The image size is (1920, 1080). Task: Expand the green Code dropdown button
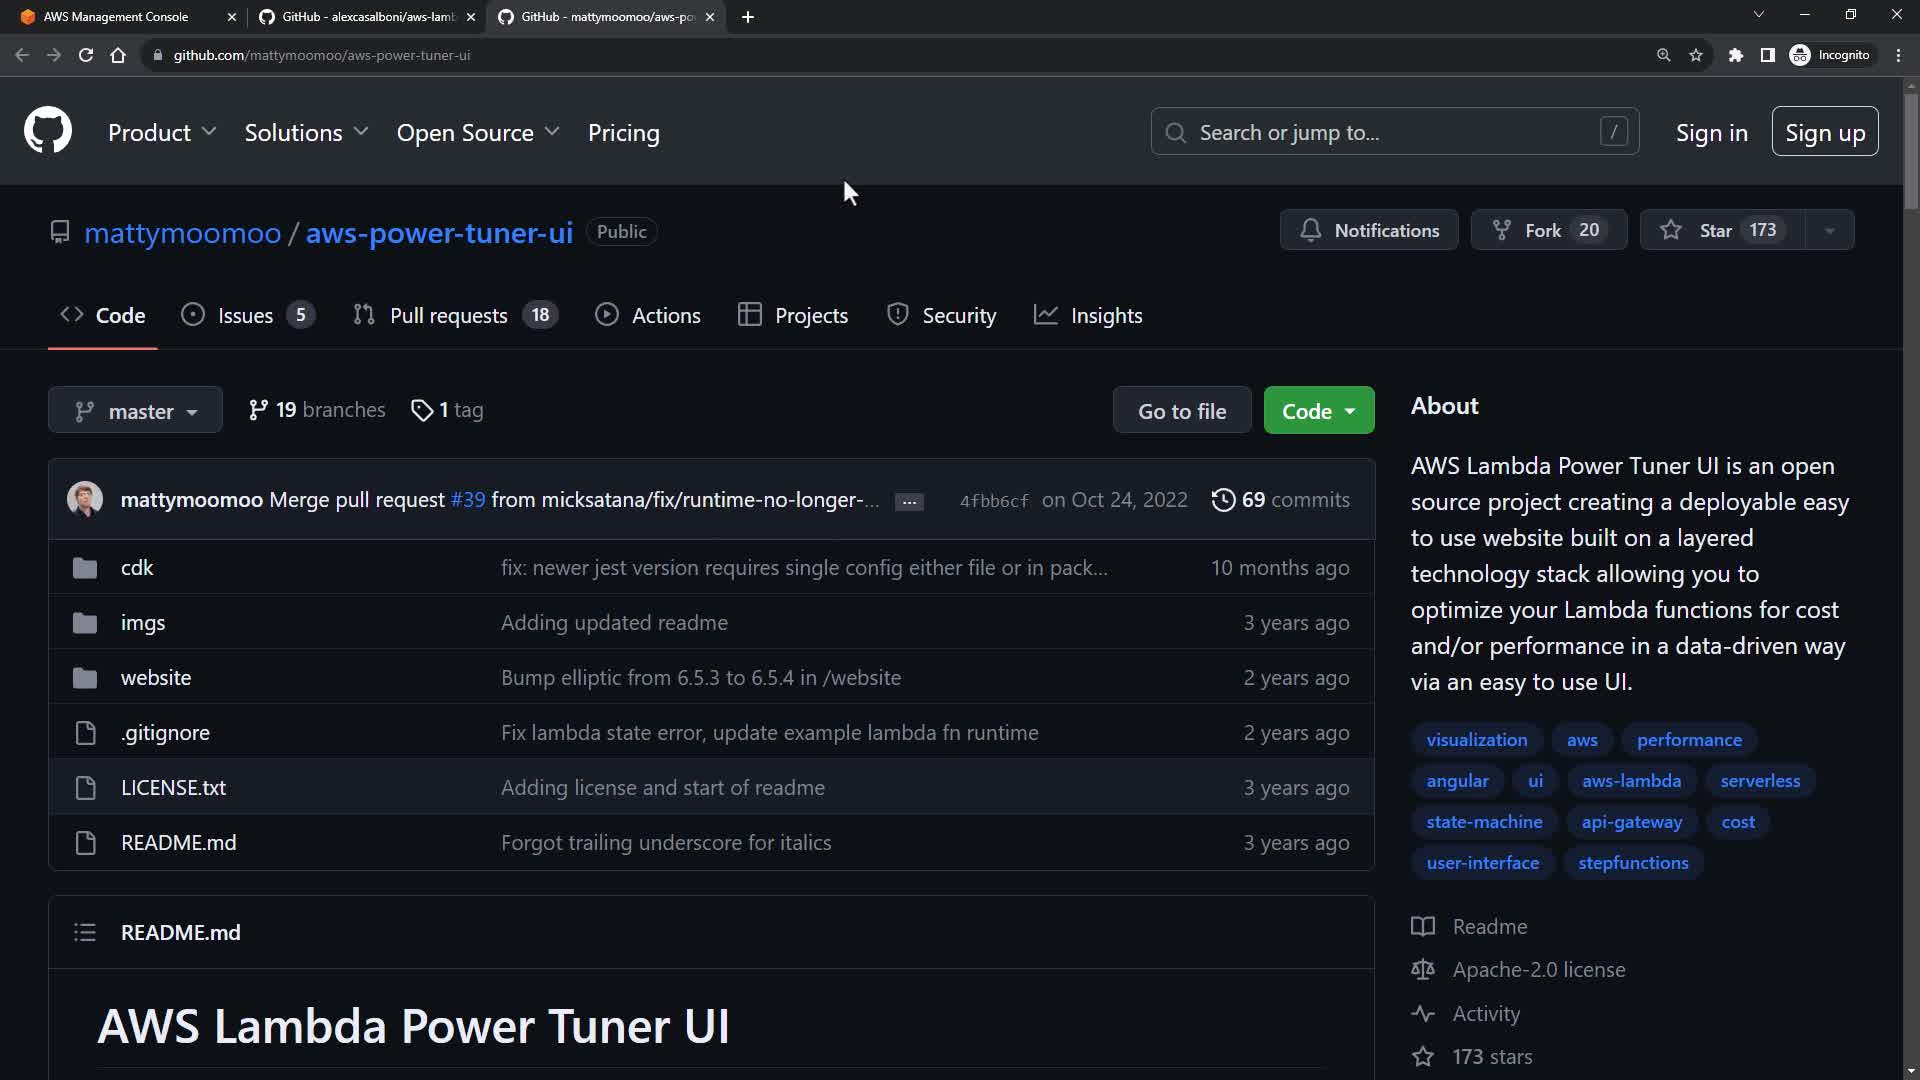tap(1318, 411)
